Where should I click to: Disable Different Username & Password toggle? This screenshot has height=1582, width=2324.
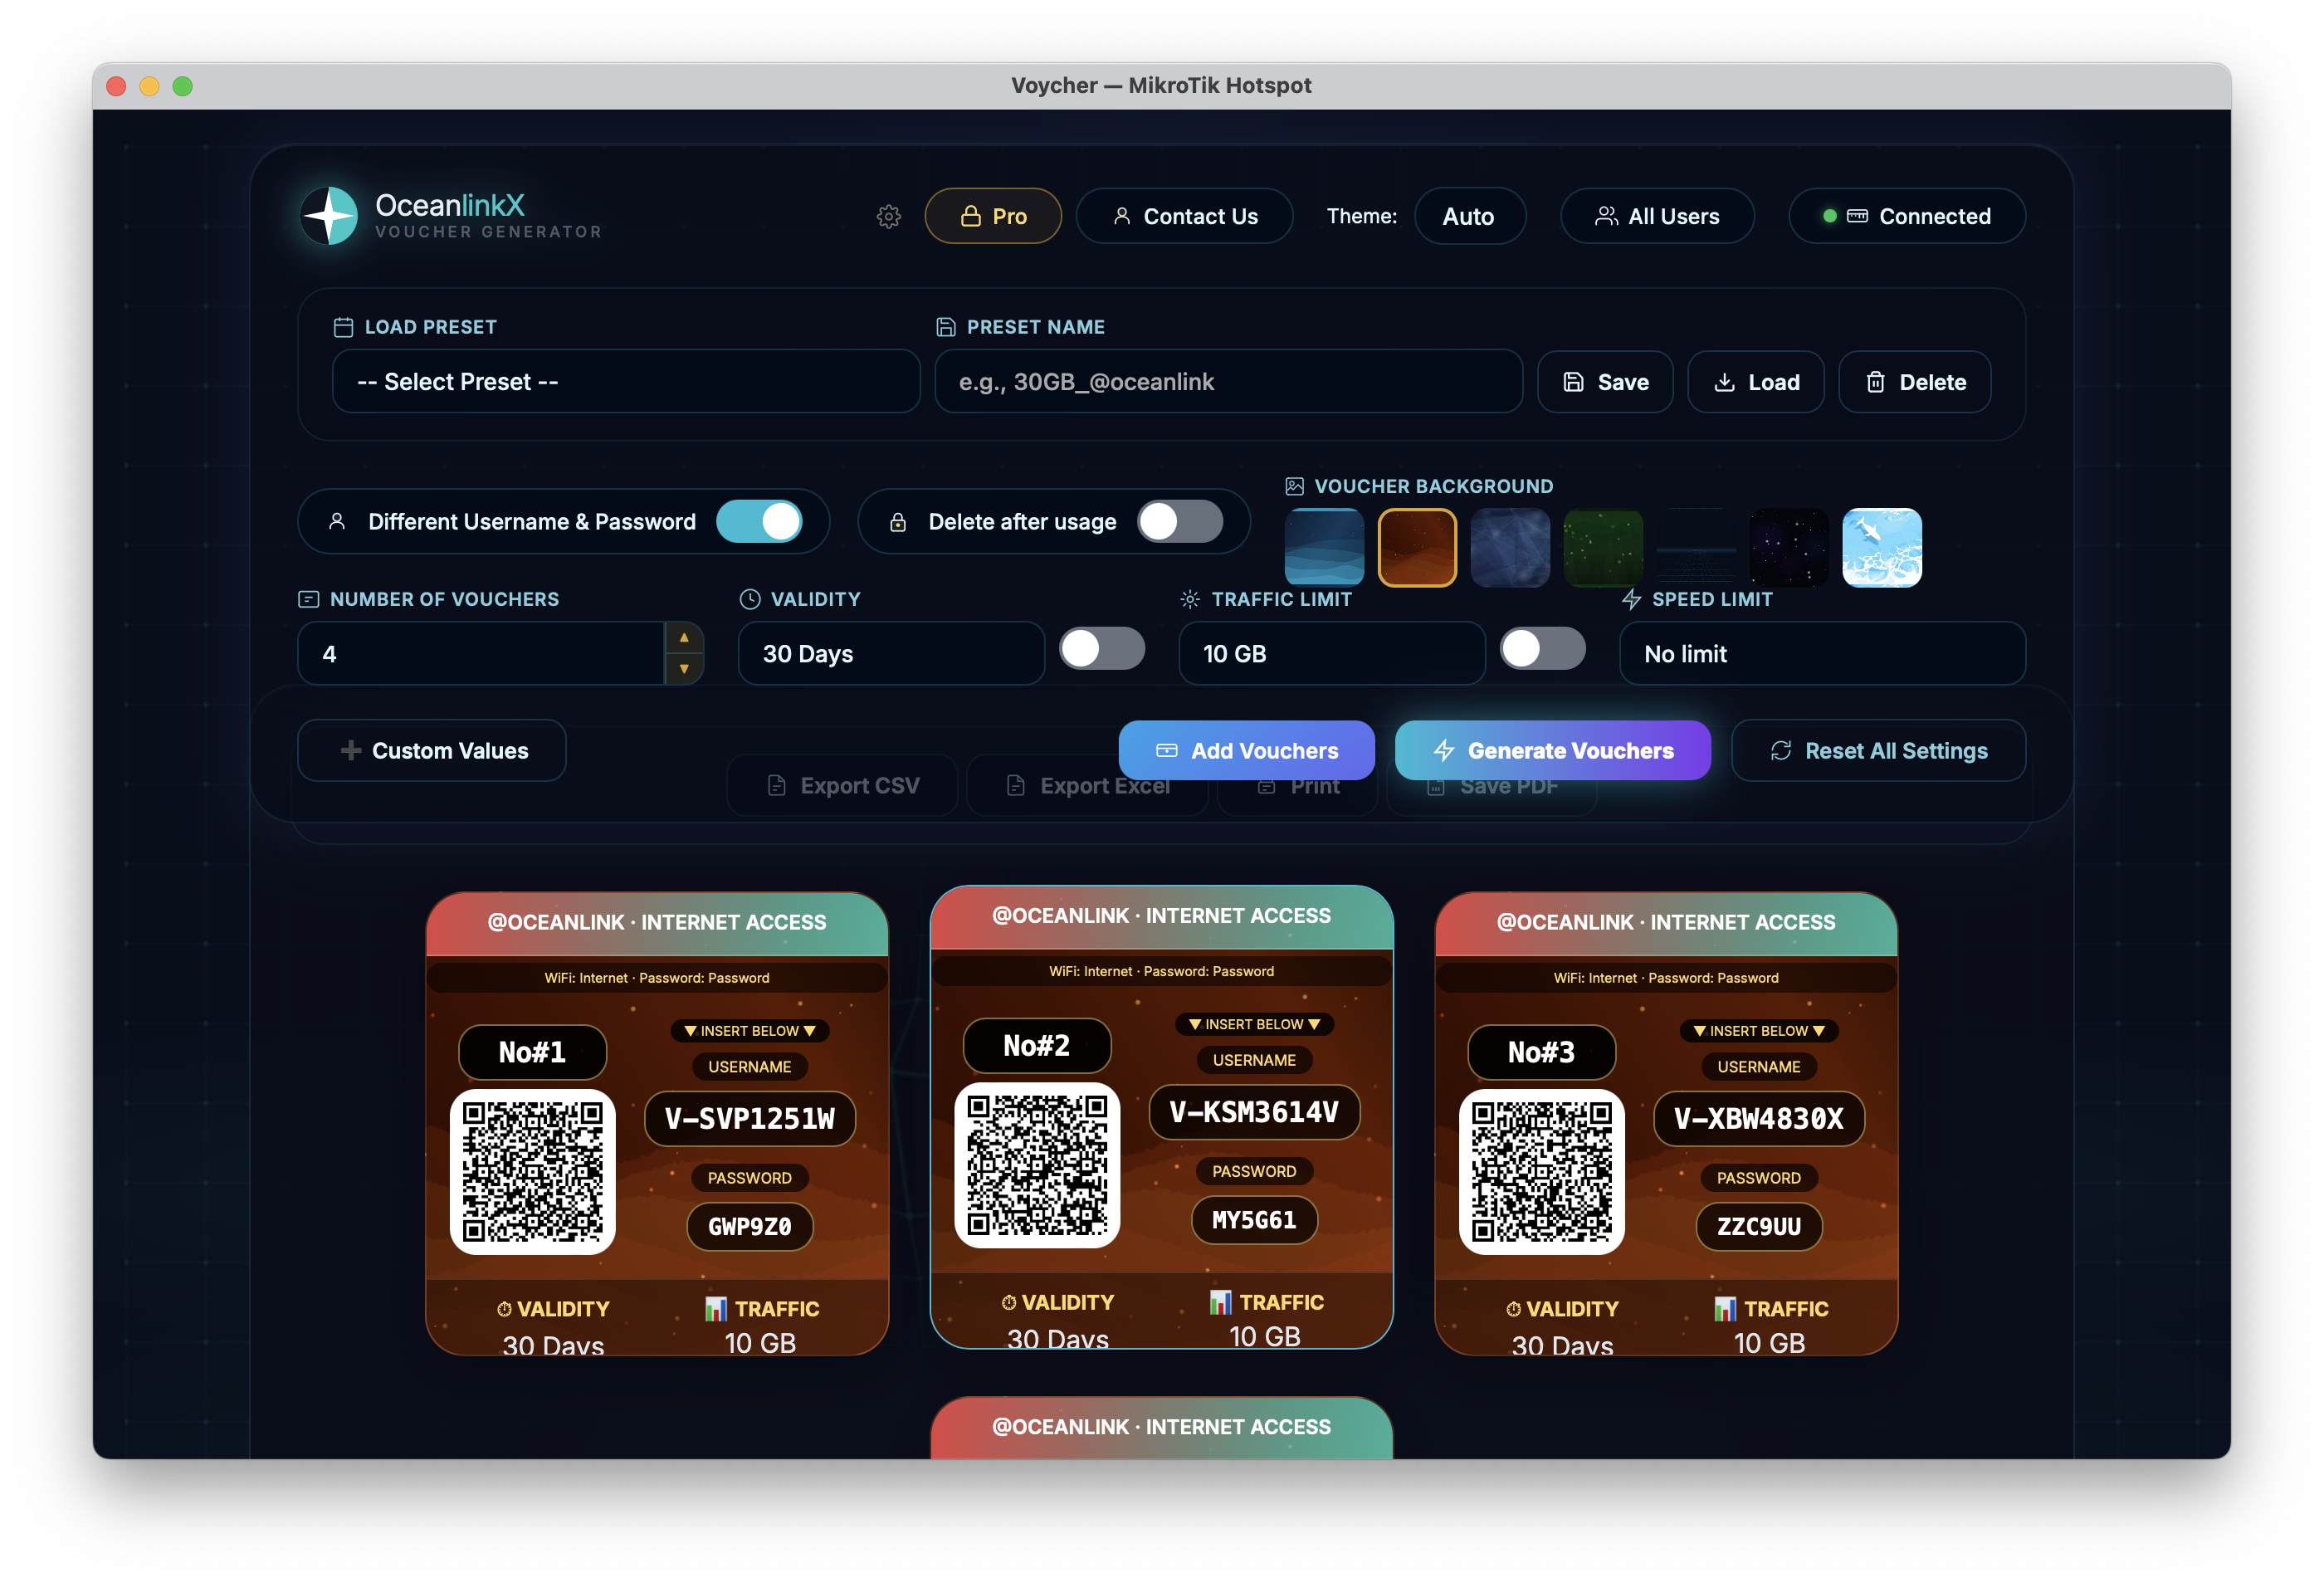(x=759, y=521)
